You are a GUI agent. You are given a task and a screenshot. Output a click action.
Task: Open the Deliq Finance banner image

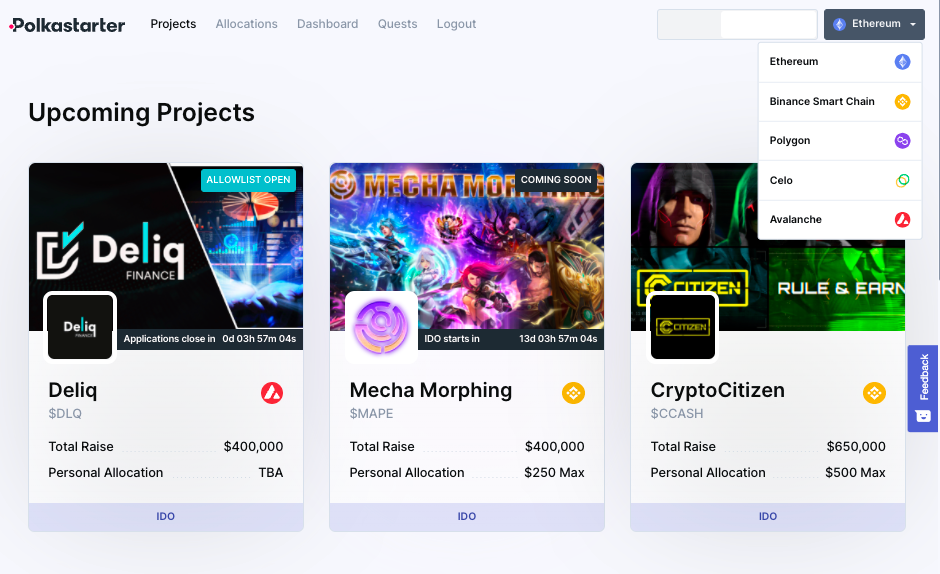(x=166, y=246)
